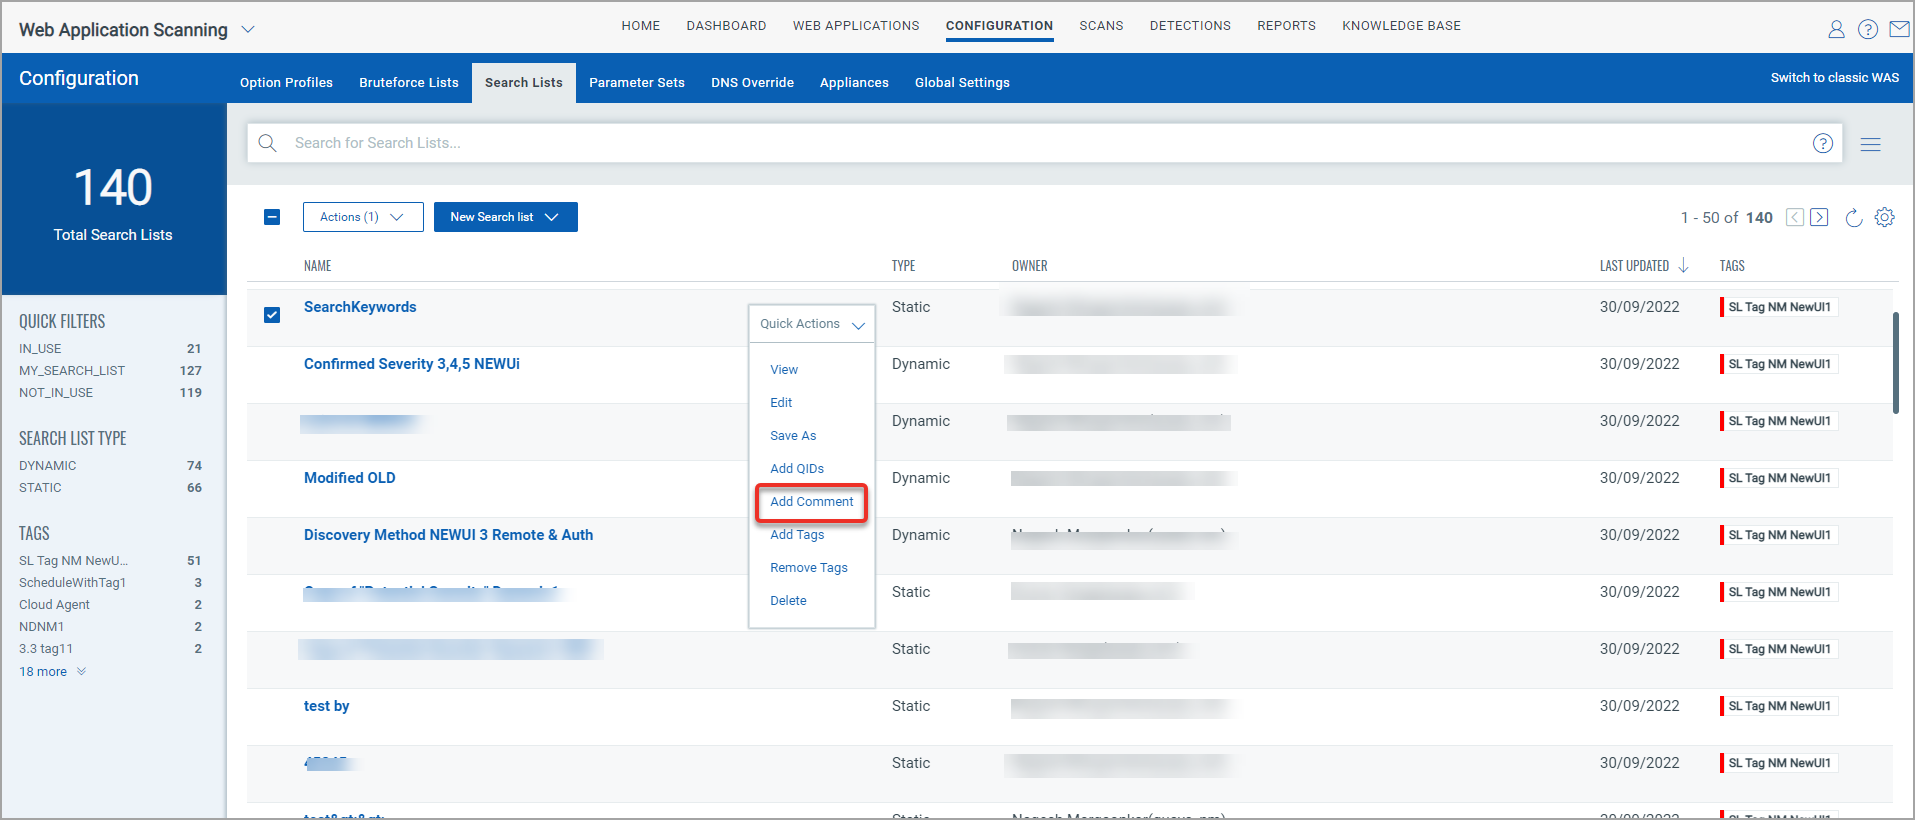Open the user account icon
This screenshot has height=820, width=1915.
tap(1836, 29)
